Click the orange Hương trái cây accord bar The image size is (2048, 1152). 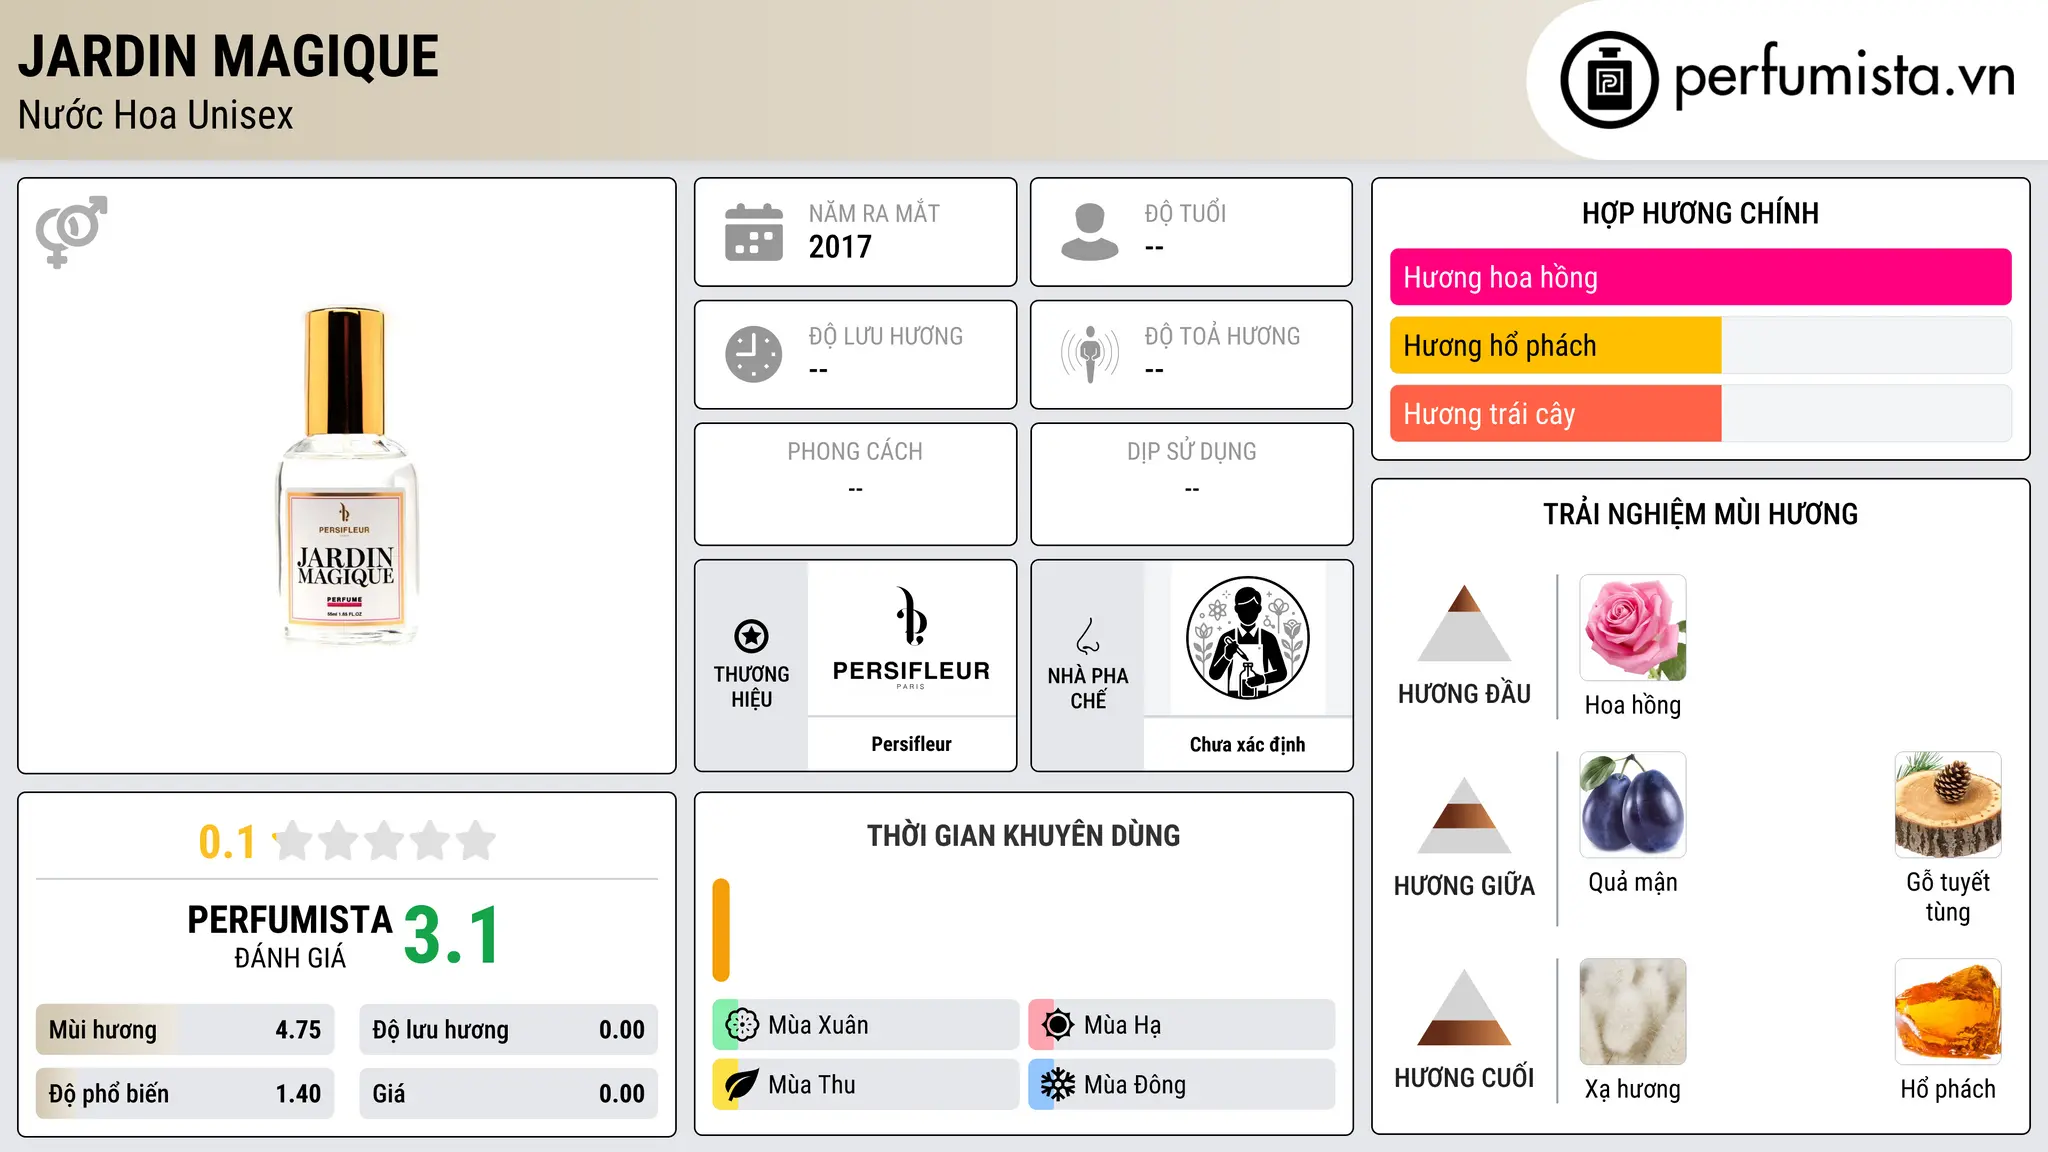(1556, 414)
